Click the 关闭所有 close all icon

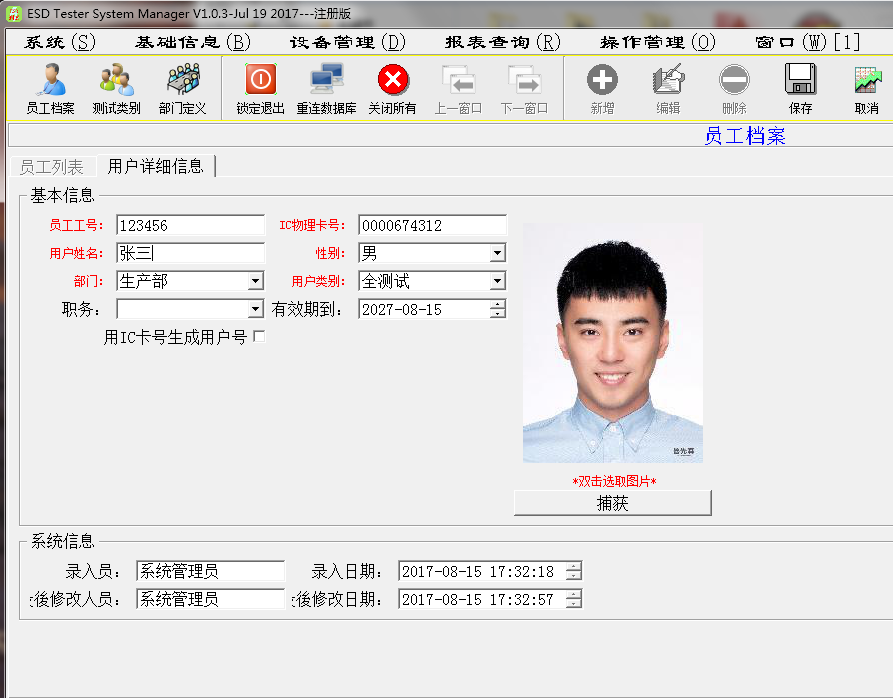click(x=392, y=88)
